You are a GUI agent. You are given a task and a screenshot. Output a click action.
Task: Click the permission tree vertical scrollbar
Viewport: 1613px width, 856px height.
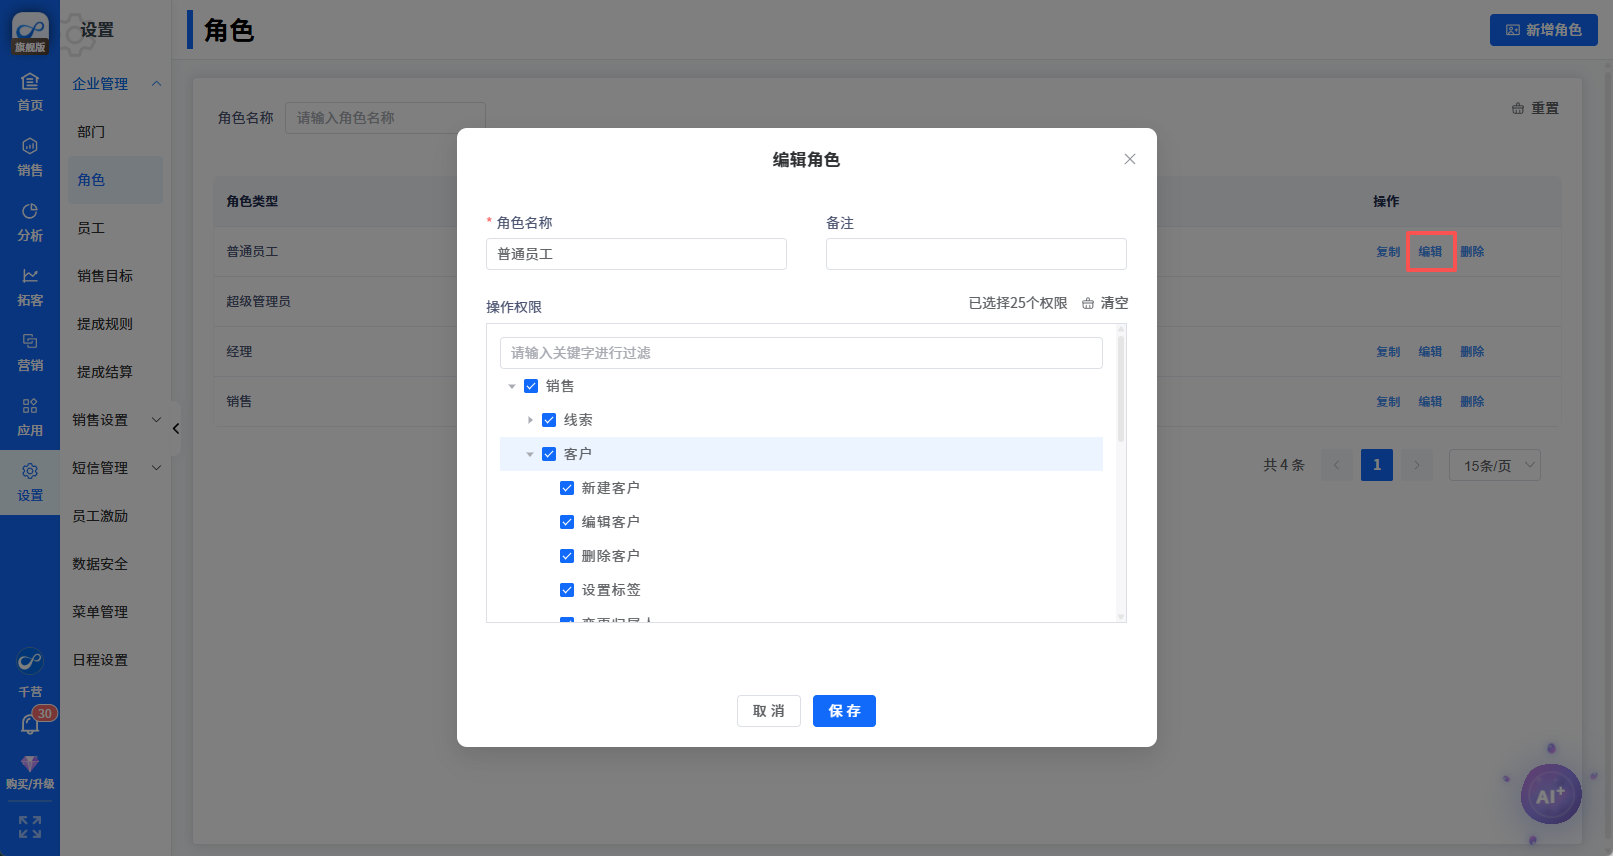point(1120,390)
